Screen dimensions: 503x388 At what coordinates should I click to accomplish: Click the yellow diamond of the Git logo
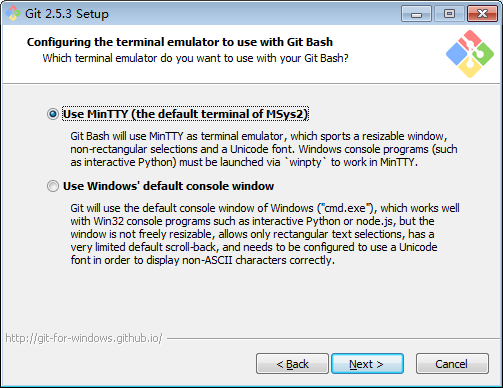tap(470, 68)
